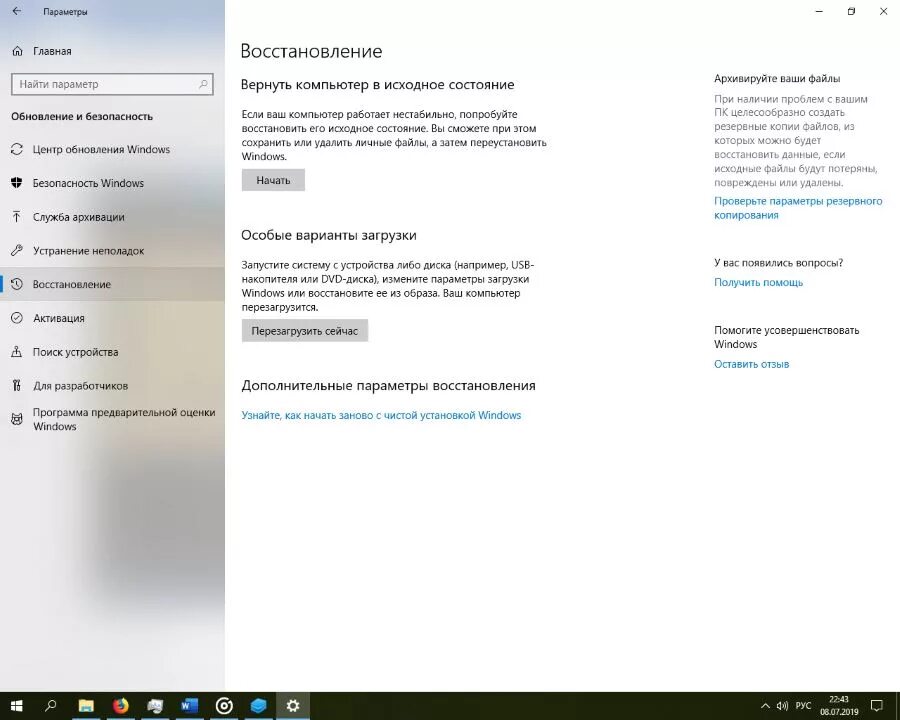900x720 pixels.
Task: Show hidden system tray icons
Action: pyautogui.click(x=765, y=706)
